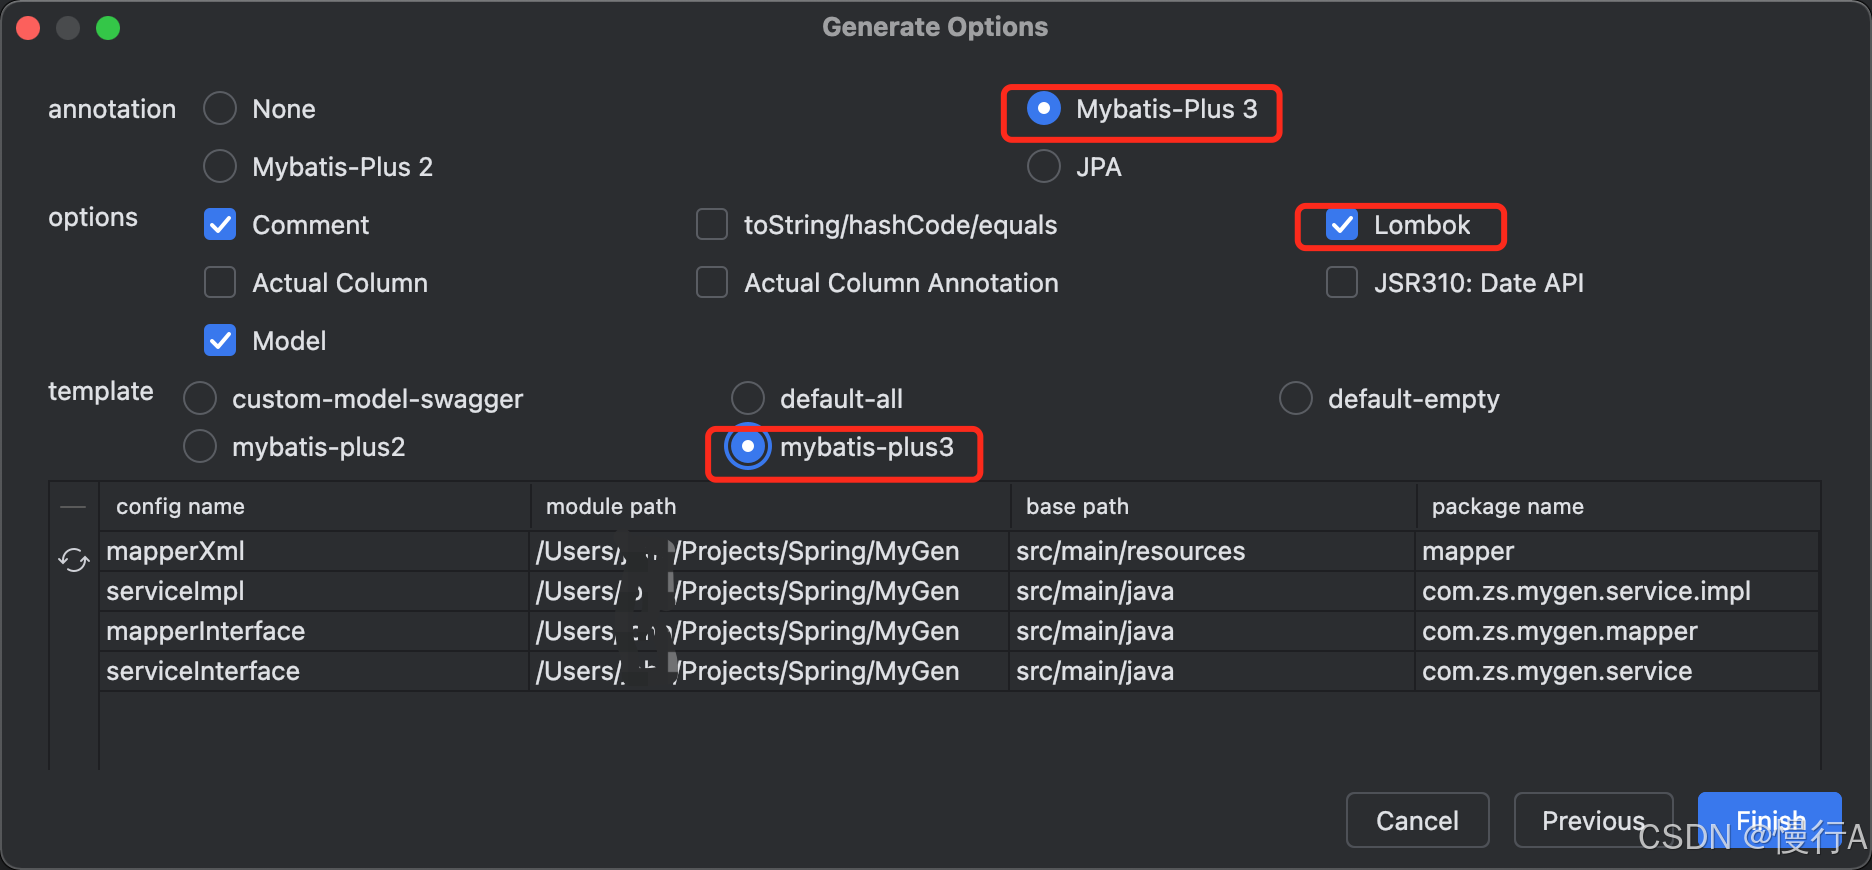The width and height of the screenshot is (1872, 870).
Task: Enable JSR310 Date API option
Action: click(1342, 282)
